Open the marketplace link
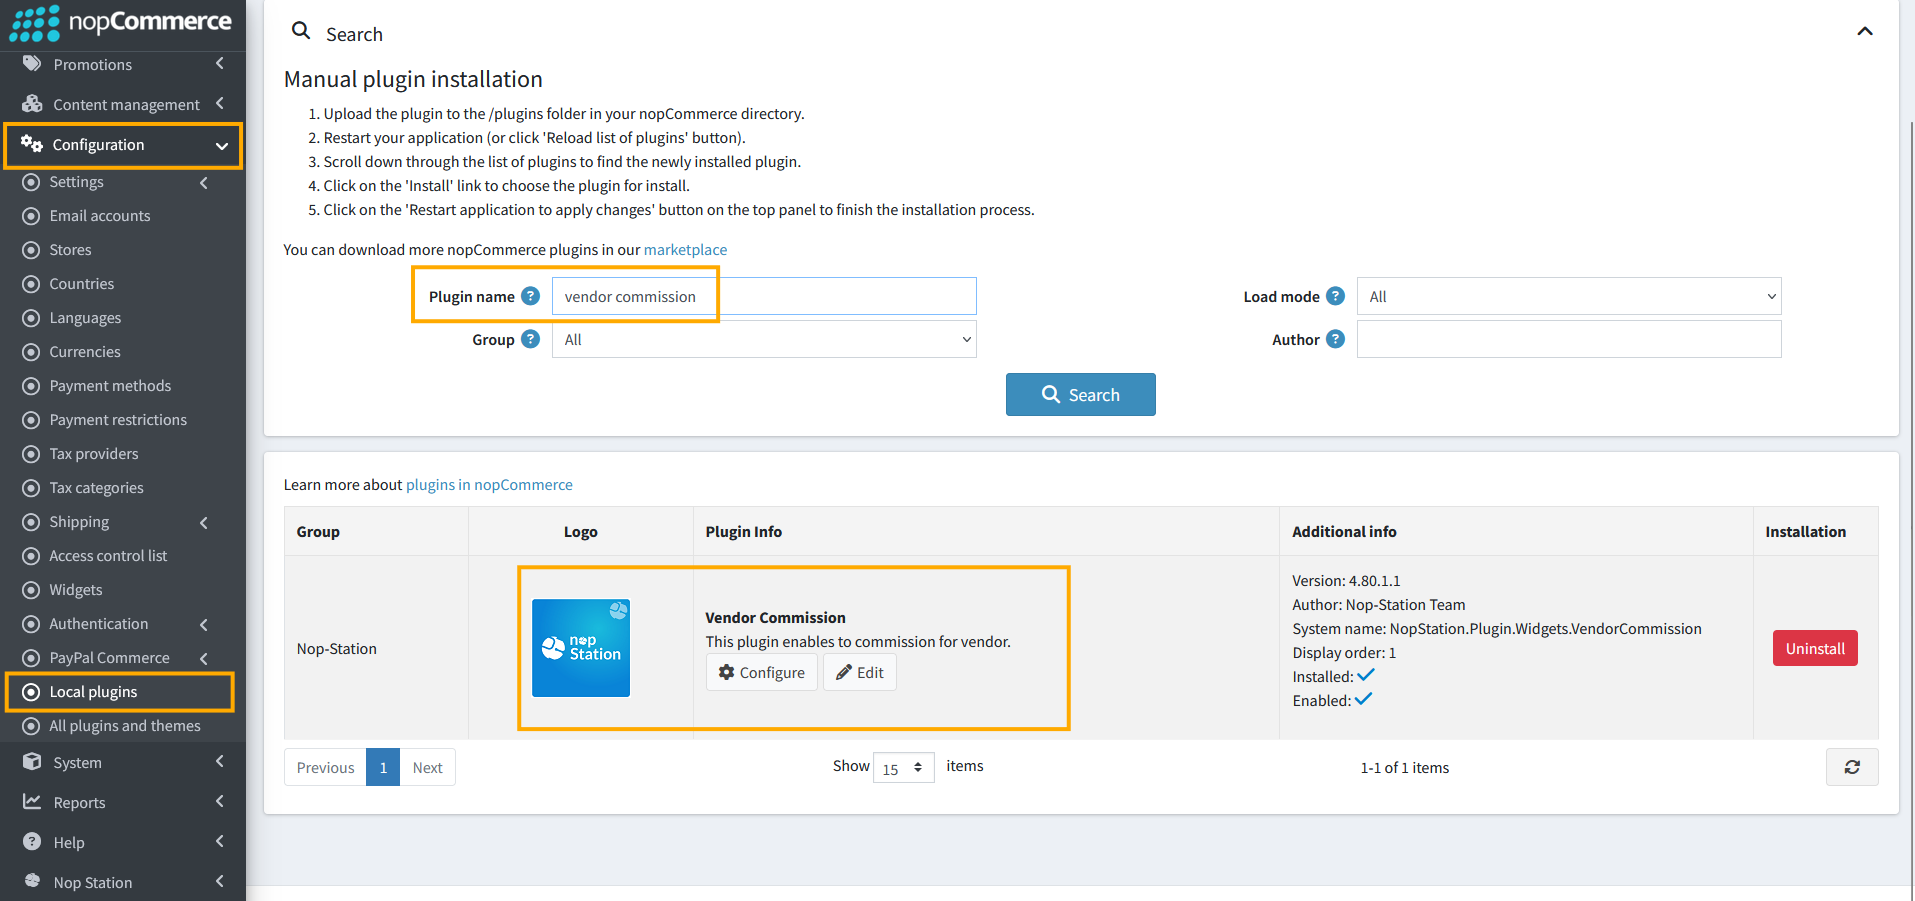The width and height of the screenshot is (1915, 901). 685,250
